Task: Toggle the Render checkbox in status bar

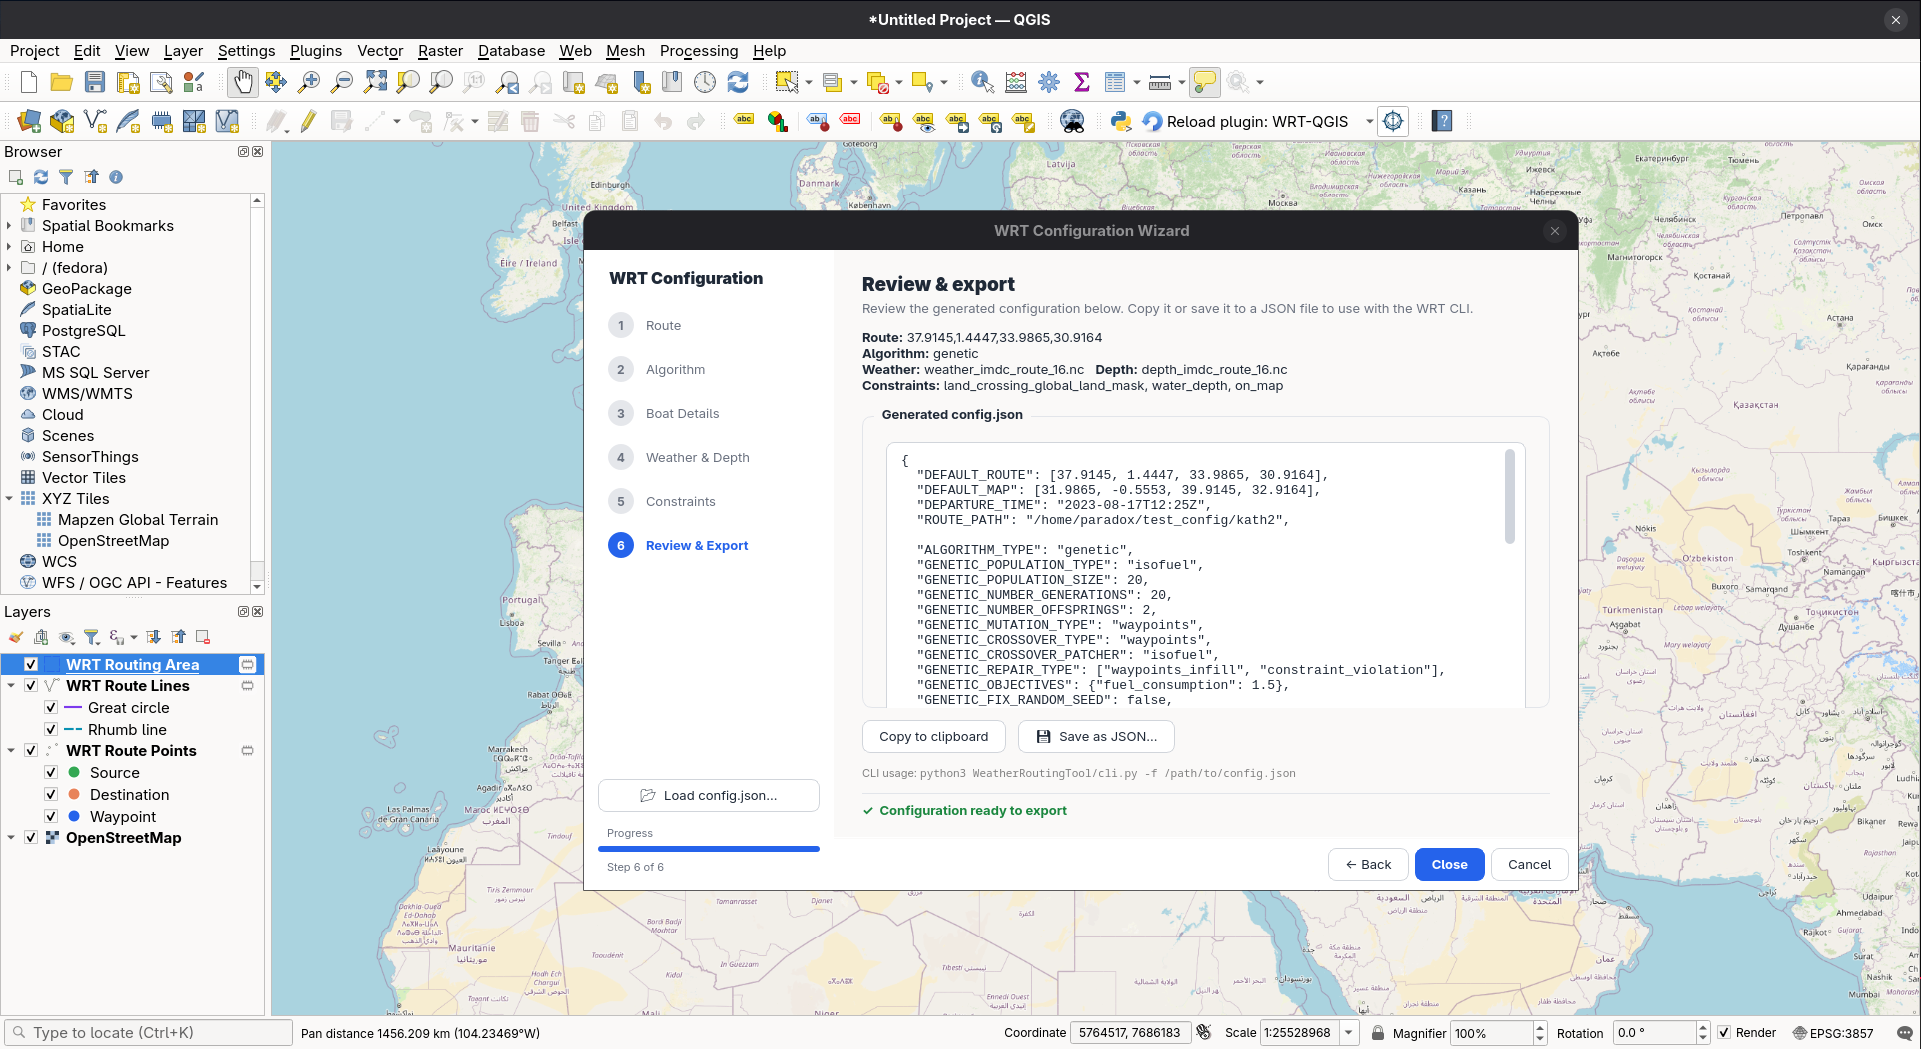Action: [1724, 1033]
